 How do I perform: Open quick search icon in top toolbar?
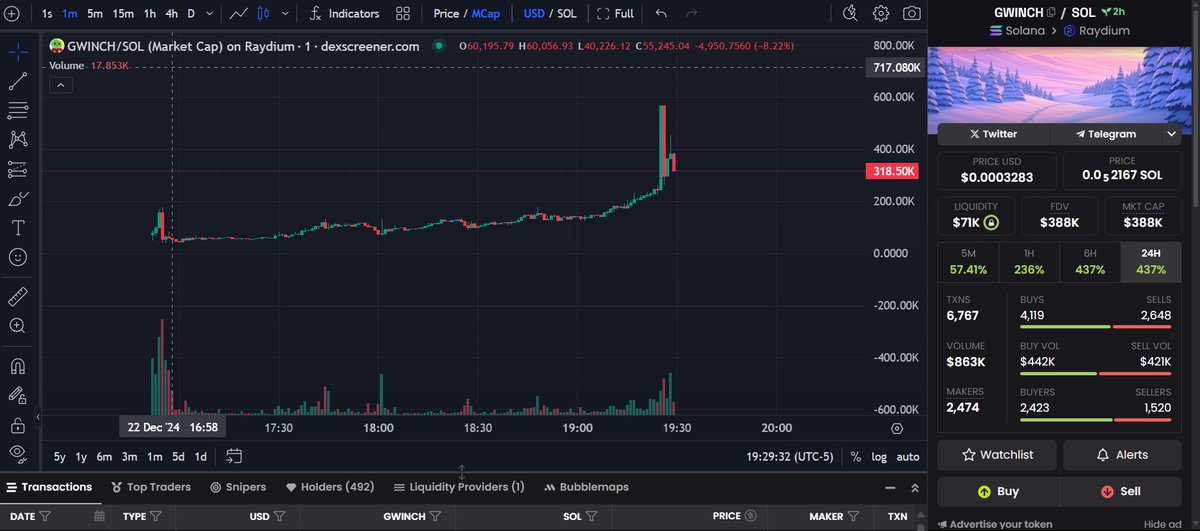pyautogui.click(x=850, y=14)
